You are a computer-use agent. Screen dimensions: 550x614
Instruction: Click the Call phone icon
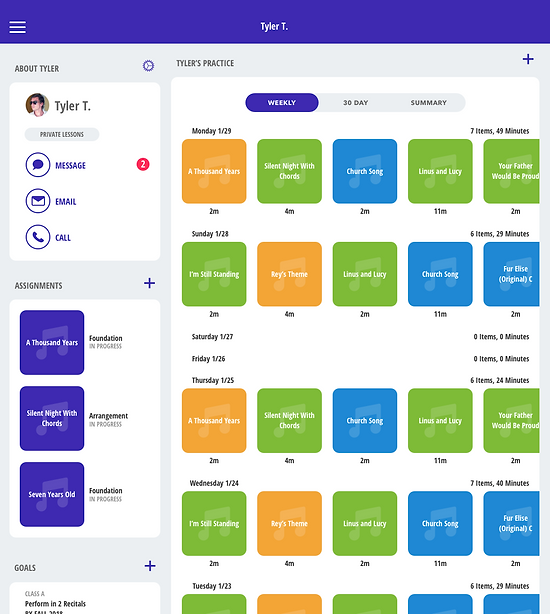pos(38,237)
